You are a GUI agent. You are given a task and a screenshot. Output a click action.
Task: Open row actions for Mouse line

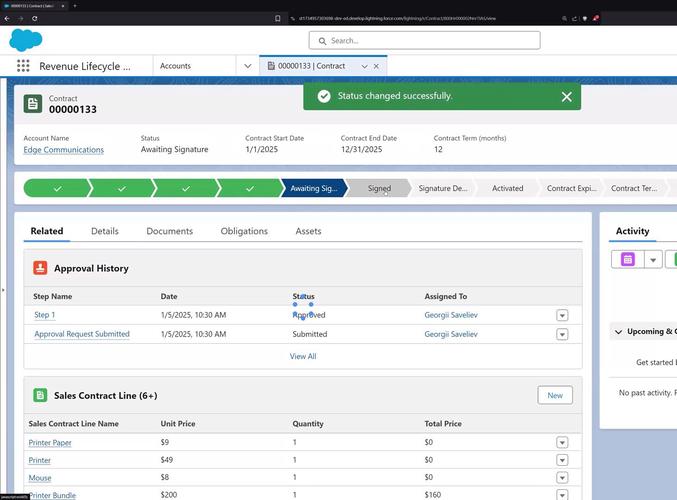pos(562,478)
